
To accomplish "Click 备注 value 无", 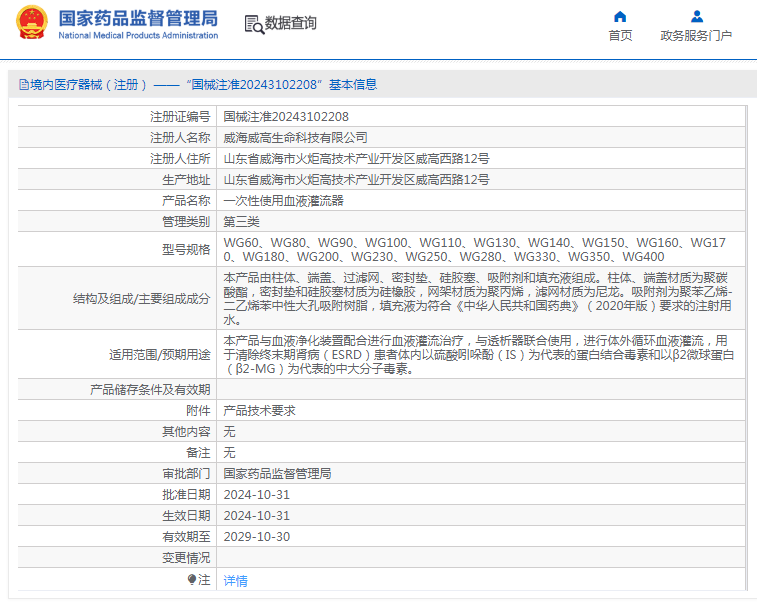I will click(229, 452).
